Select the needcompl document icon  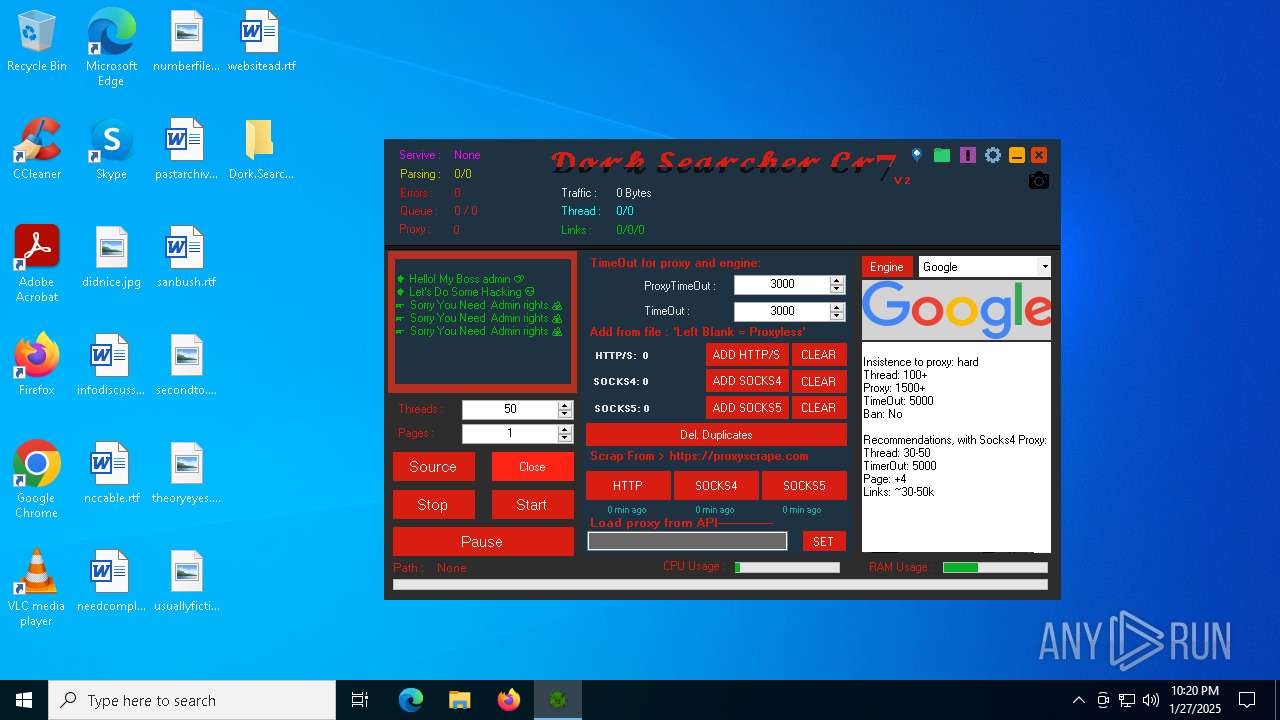(111, 581)
